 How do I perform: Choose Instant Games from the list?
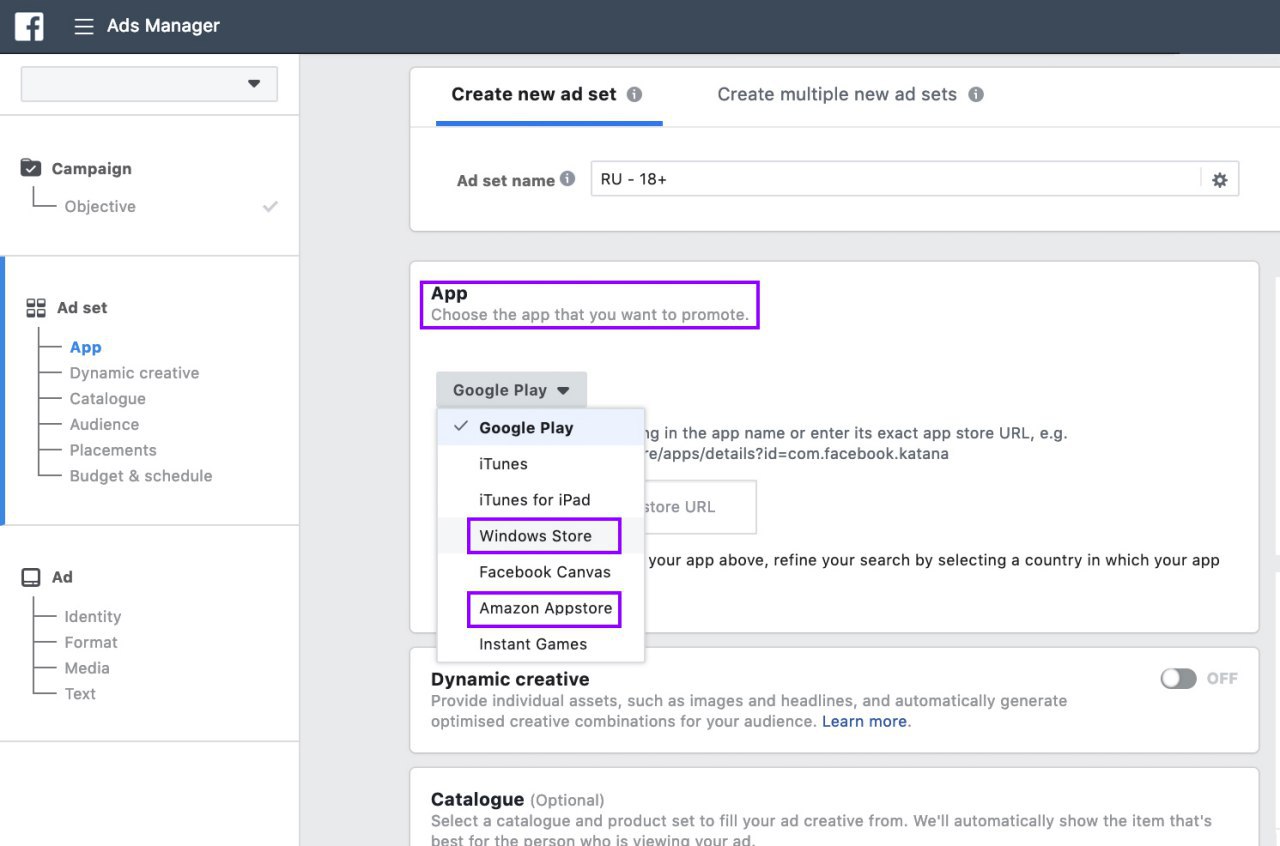coord(541,643)
